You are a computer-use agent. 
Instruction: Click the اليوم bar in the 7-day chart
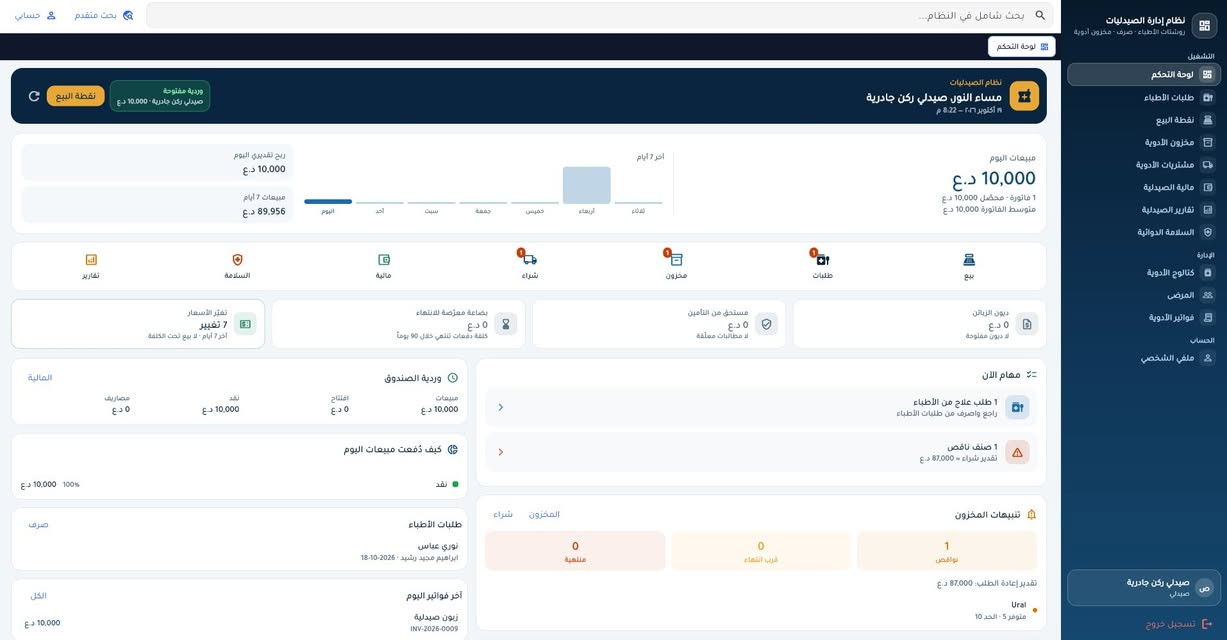pyautogui.click(x=328, y=202)
